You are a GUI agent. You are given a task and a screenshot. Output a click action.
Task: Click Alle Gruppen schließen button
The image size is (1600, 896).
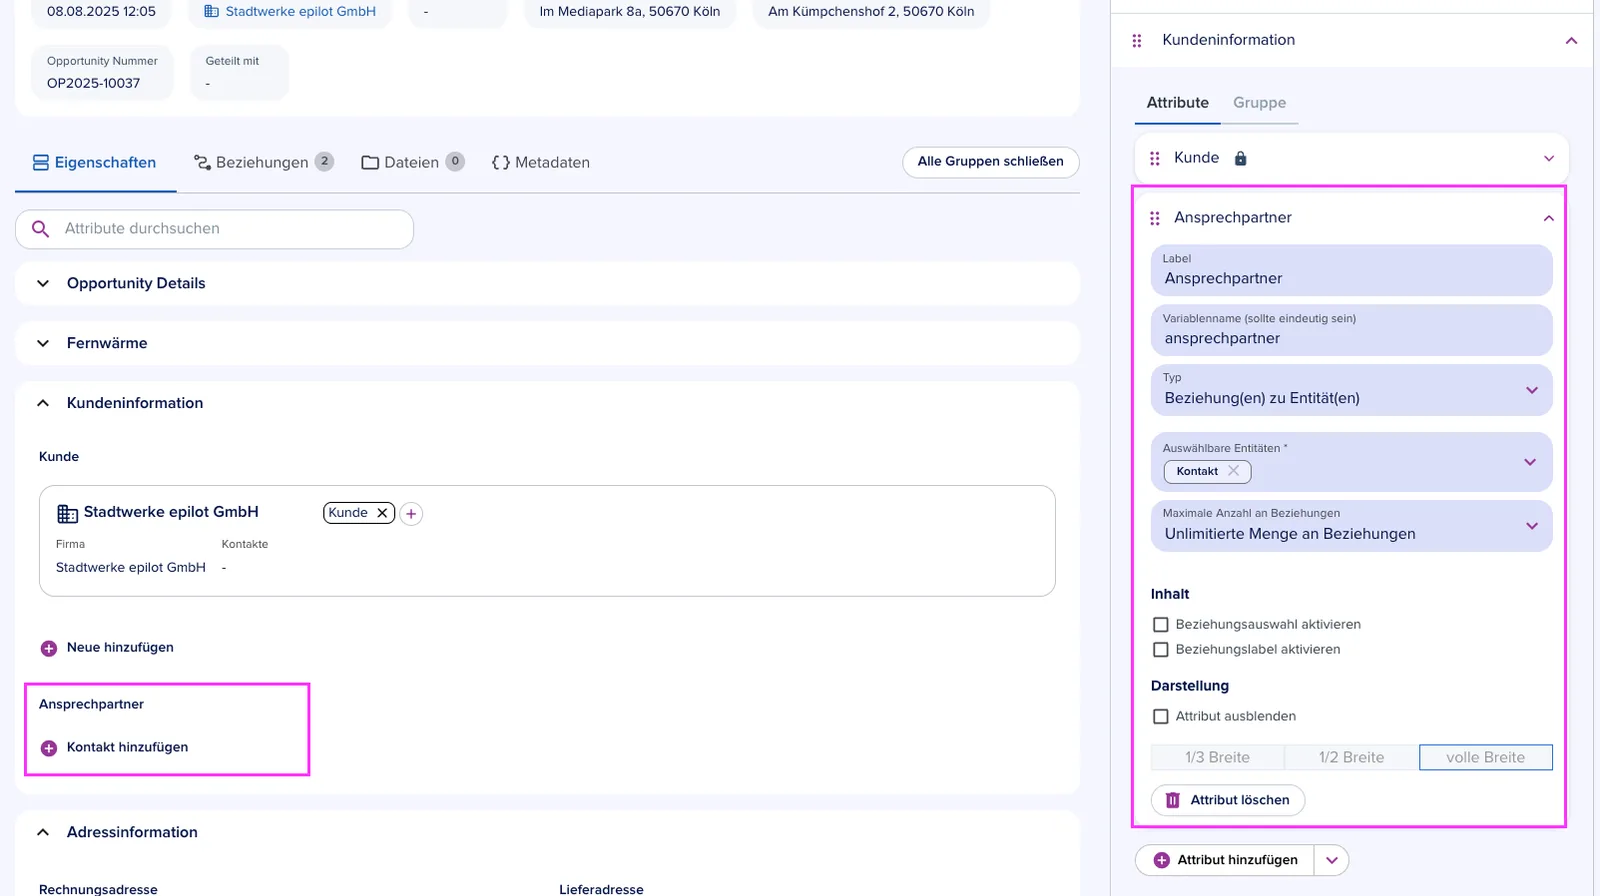click(991, 162)
